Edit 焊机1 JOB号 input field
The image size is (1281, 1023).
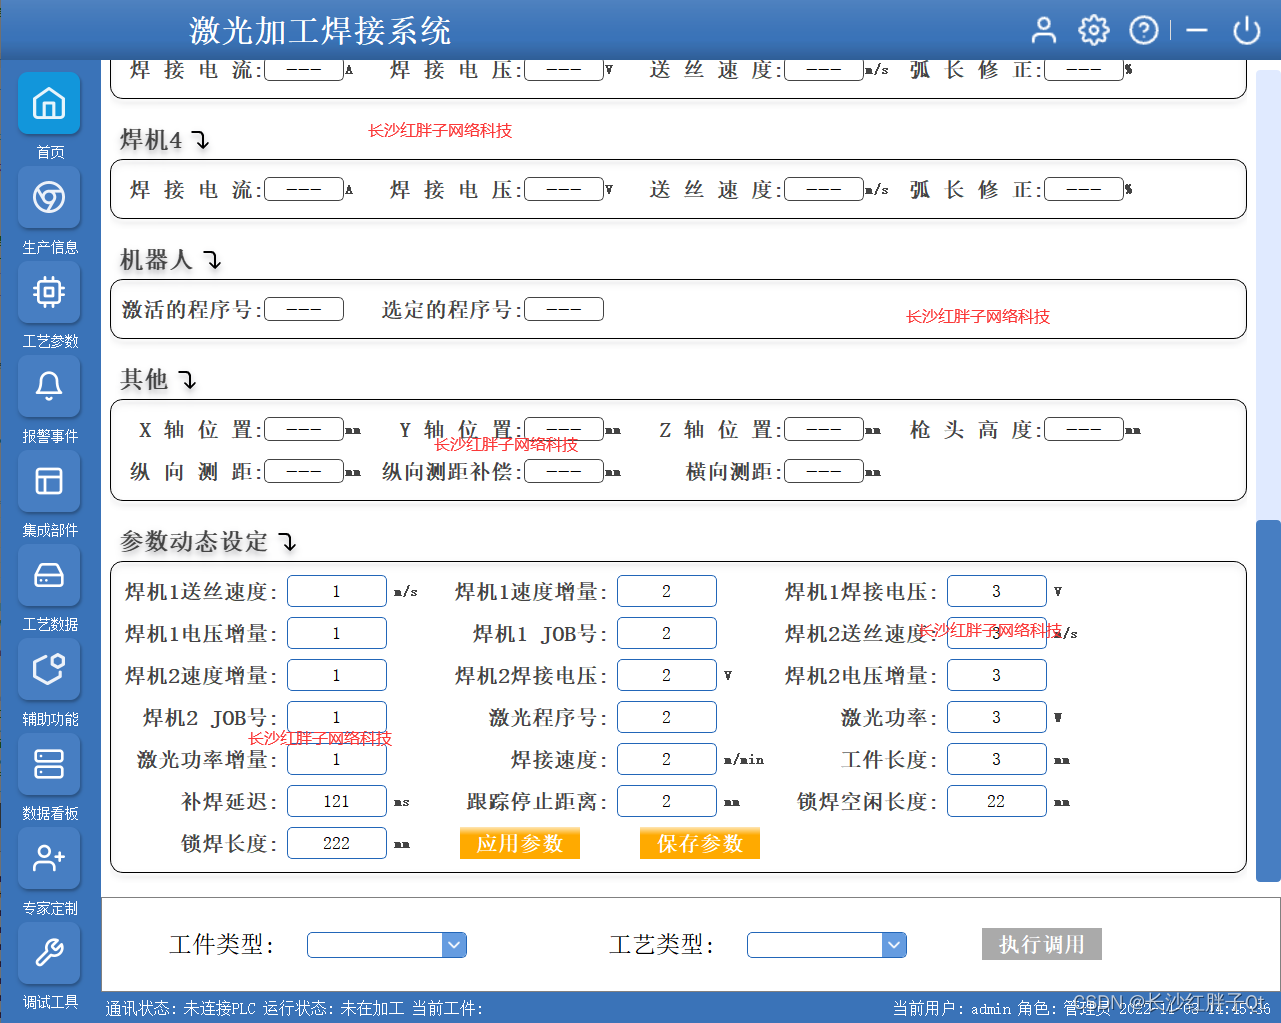point(667,633)
